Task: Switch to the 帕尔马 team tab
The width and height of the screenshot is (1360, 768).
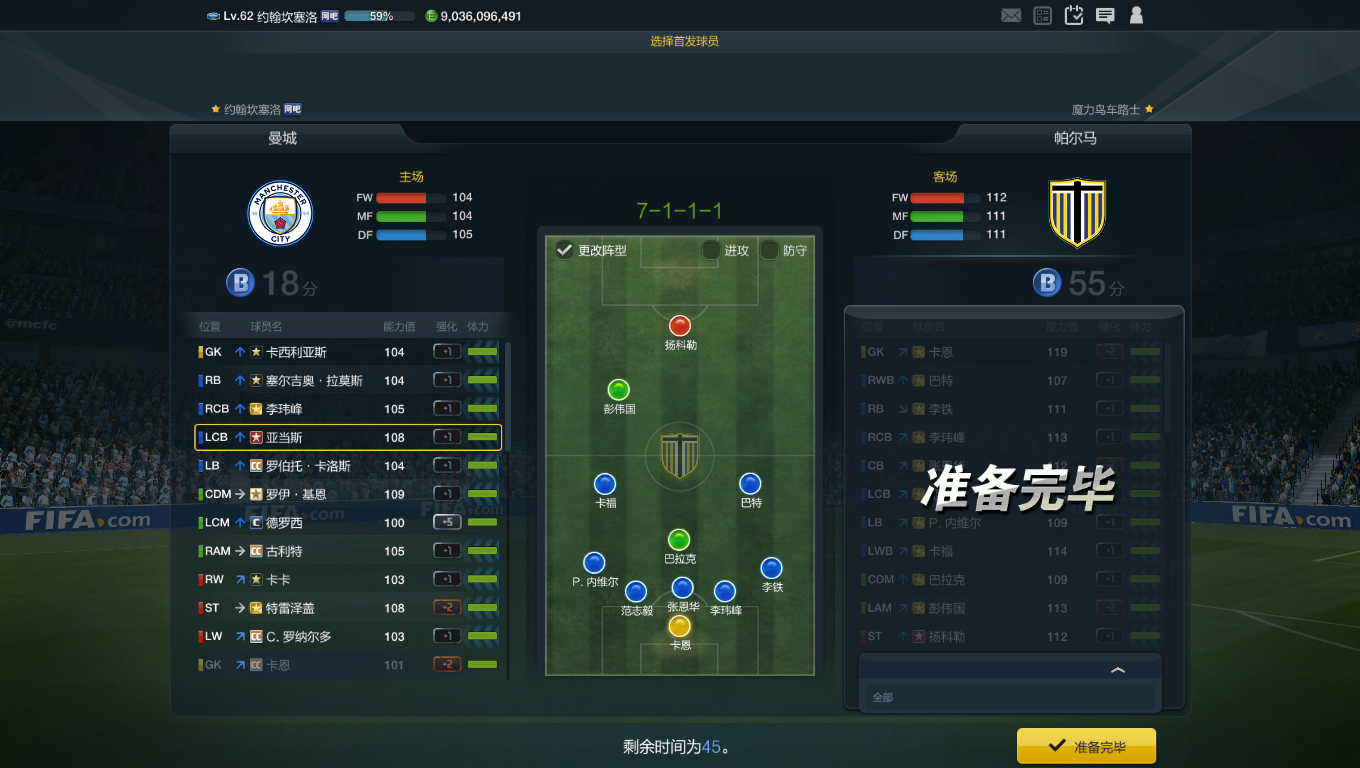Action: 1075,138
